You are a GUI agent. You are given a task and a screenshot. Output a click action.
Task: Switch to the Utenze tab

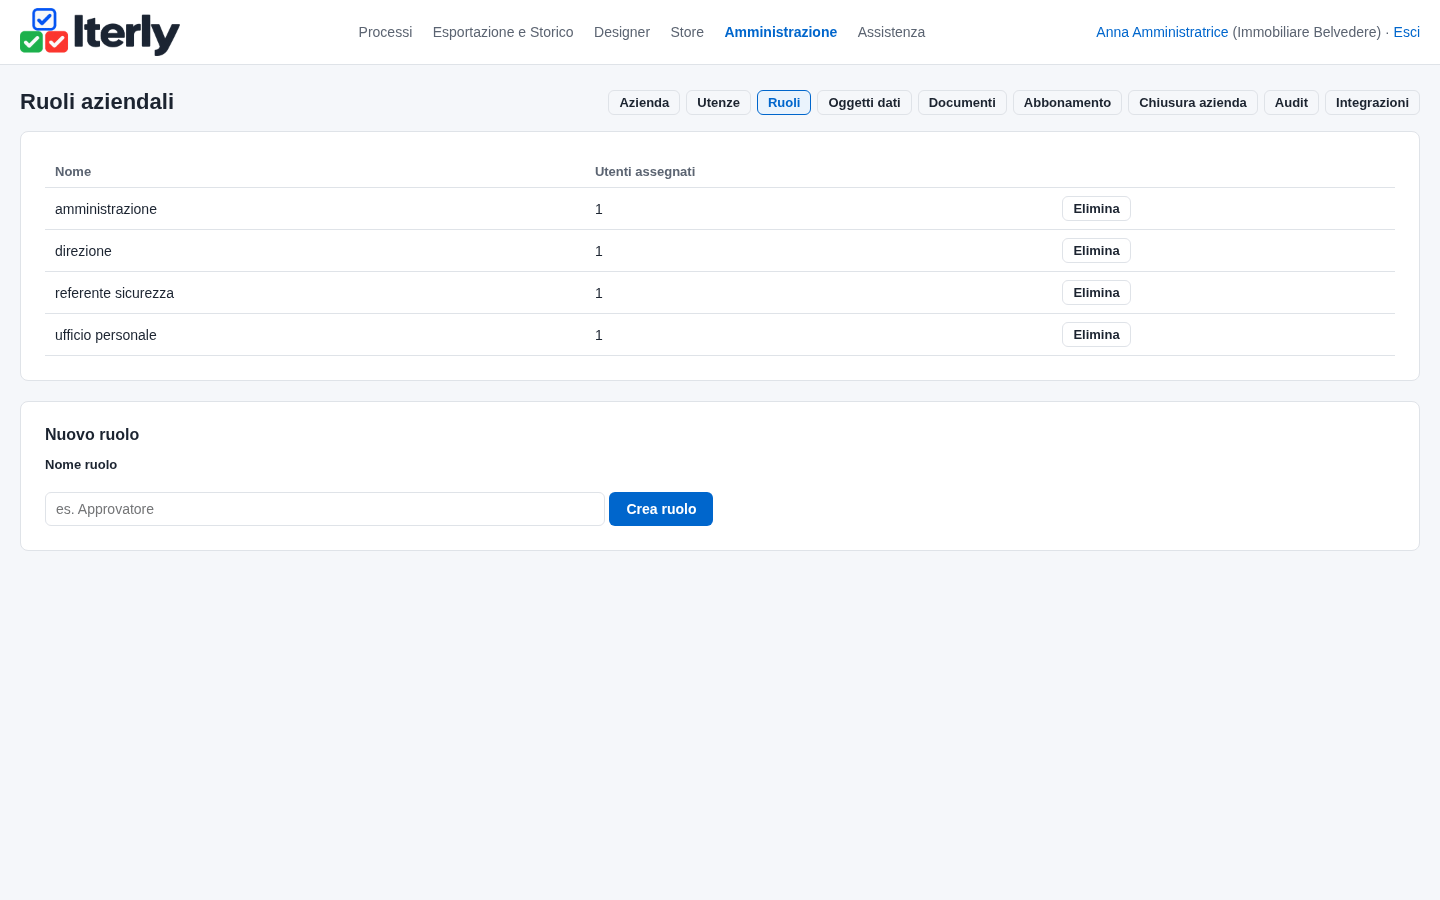point(718,102)
